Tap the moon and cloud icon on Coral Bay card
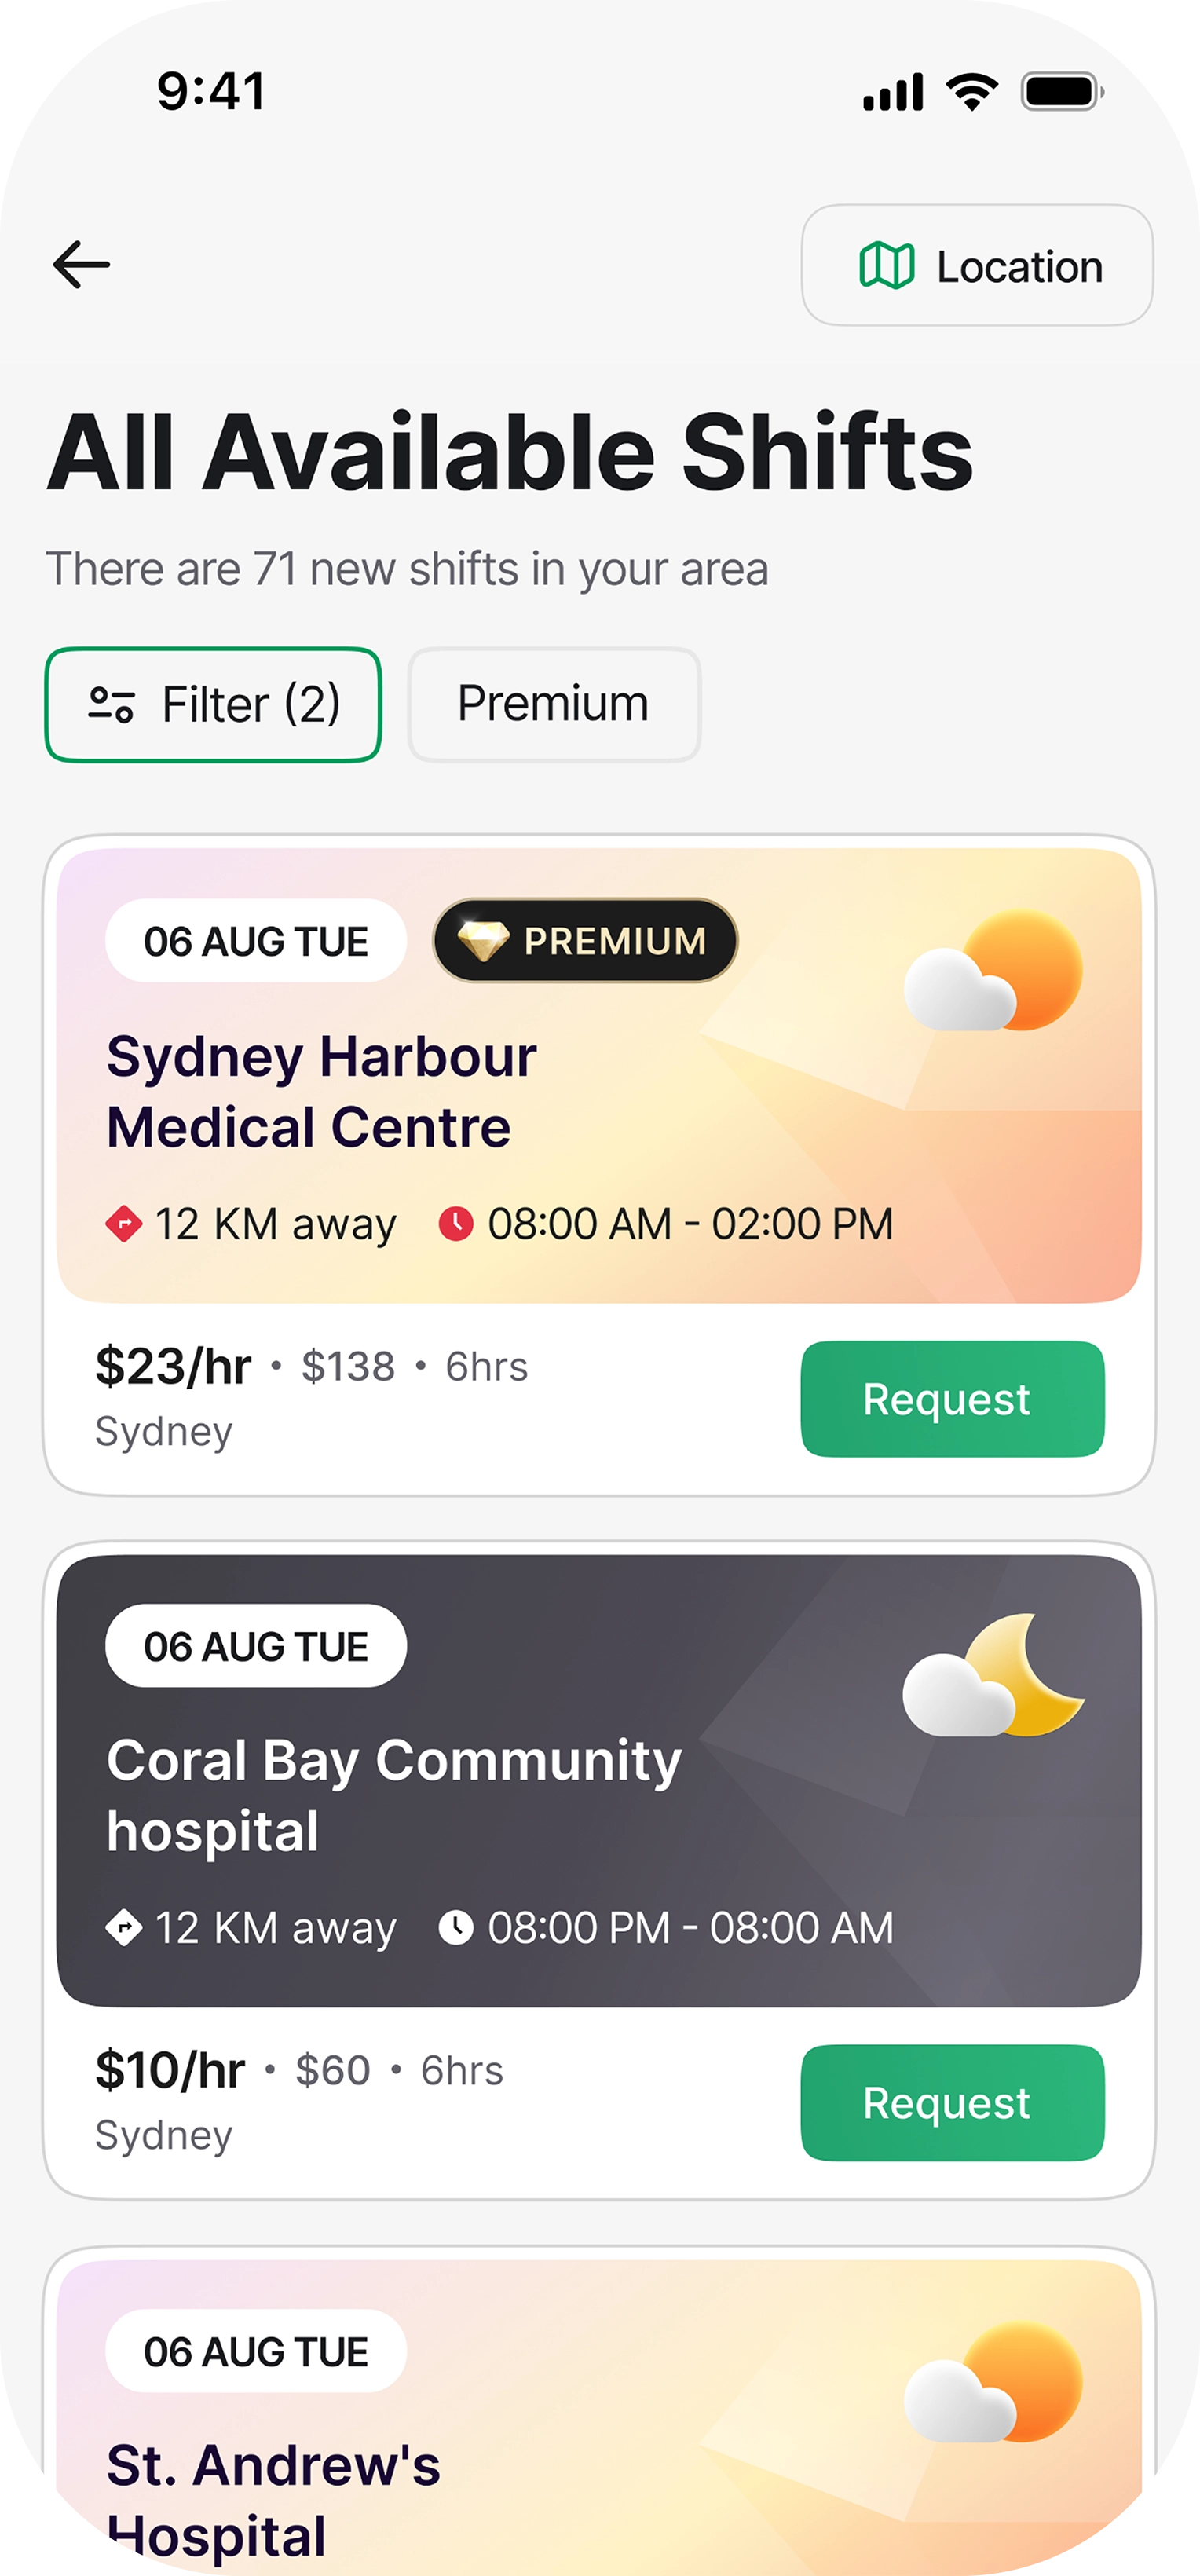 (993, 1675)
